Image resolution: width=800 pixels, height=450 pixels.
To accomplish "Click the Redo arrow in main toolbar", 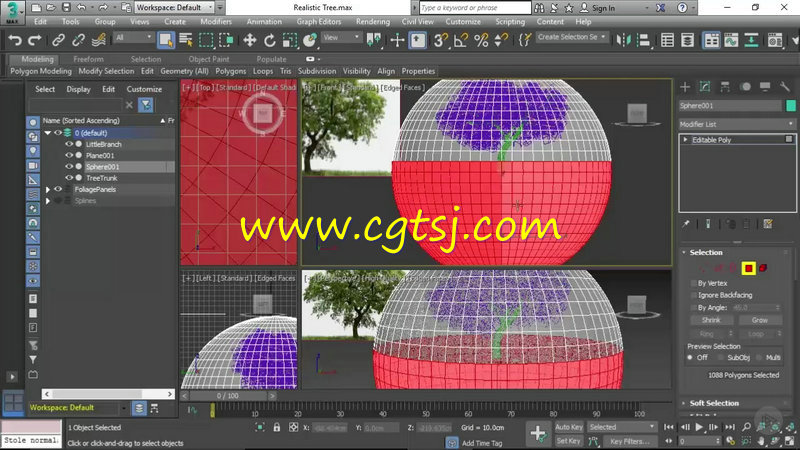I will pyautogui.click(x=35, y=40).
